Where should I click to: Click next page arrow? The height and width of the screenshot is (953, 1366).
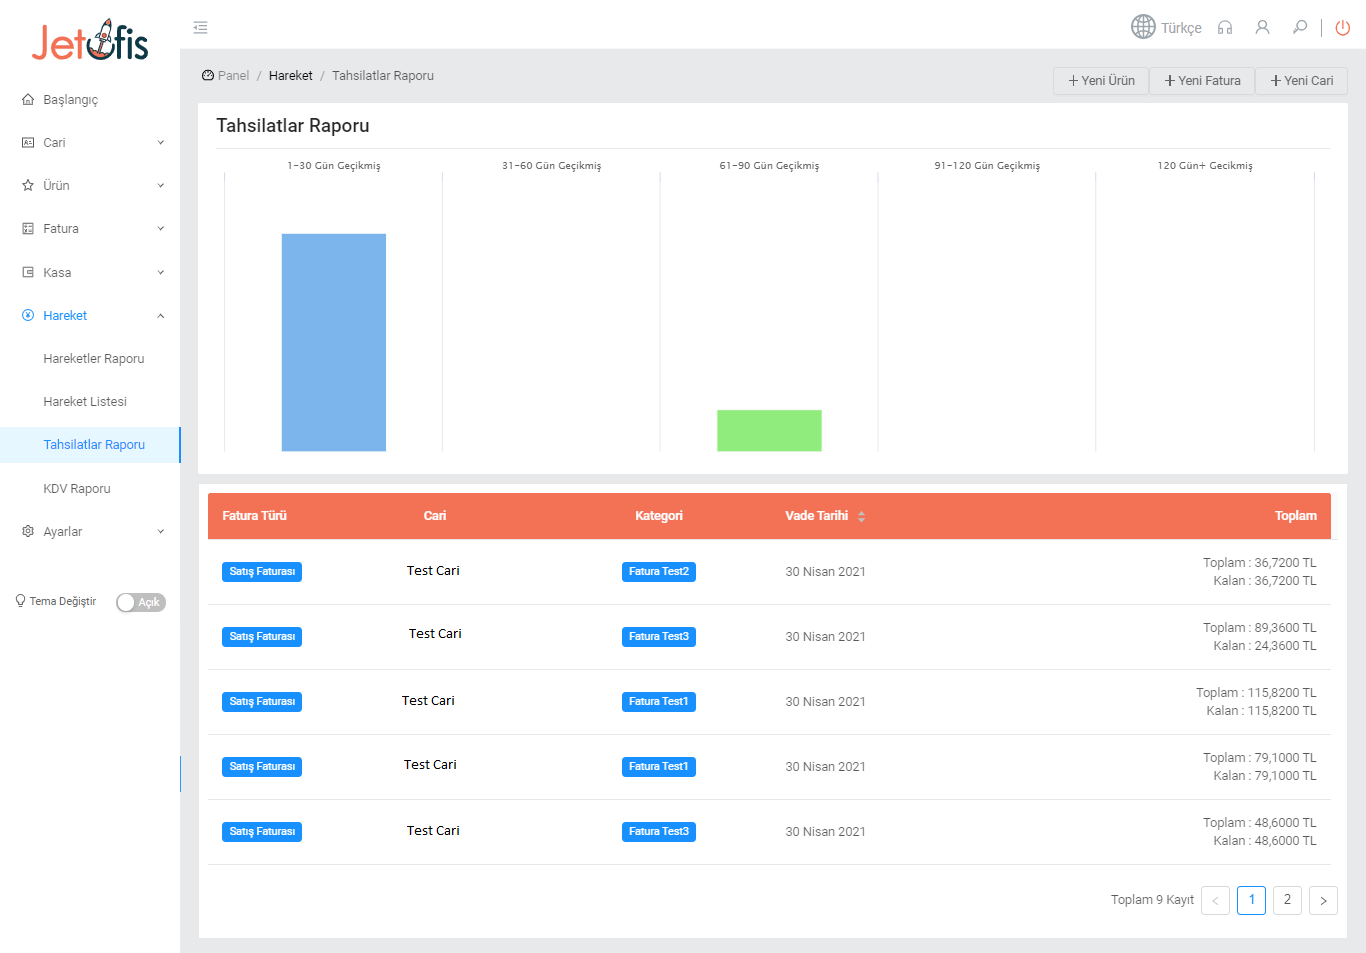coord(1323,900)
